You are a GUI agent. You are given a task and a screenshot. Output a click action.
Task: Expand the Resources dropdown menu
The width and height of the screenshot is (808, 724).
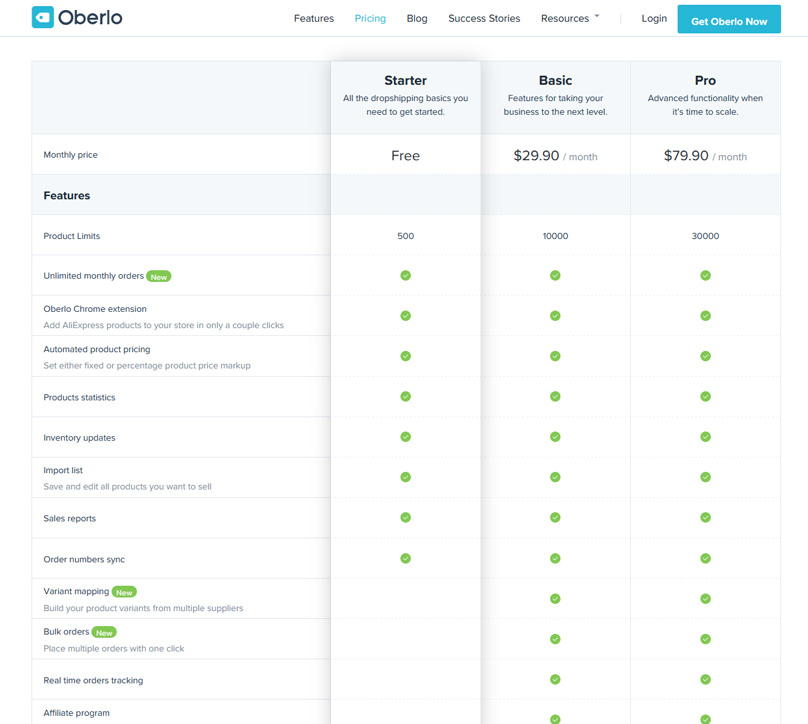[x=570, y=19]
